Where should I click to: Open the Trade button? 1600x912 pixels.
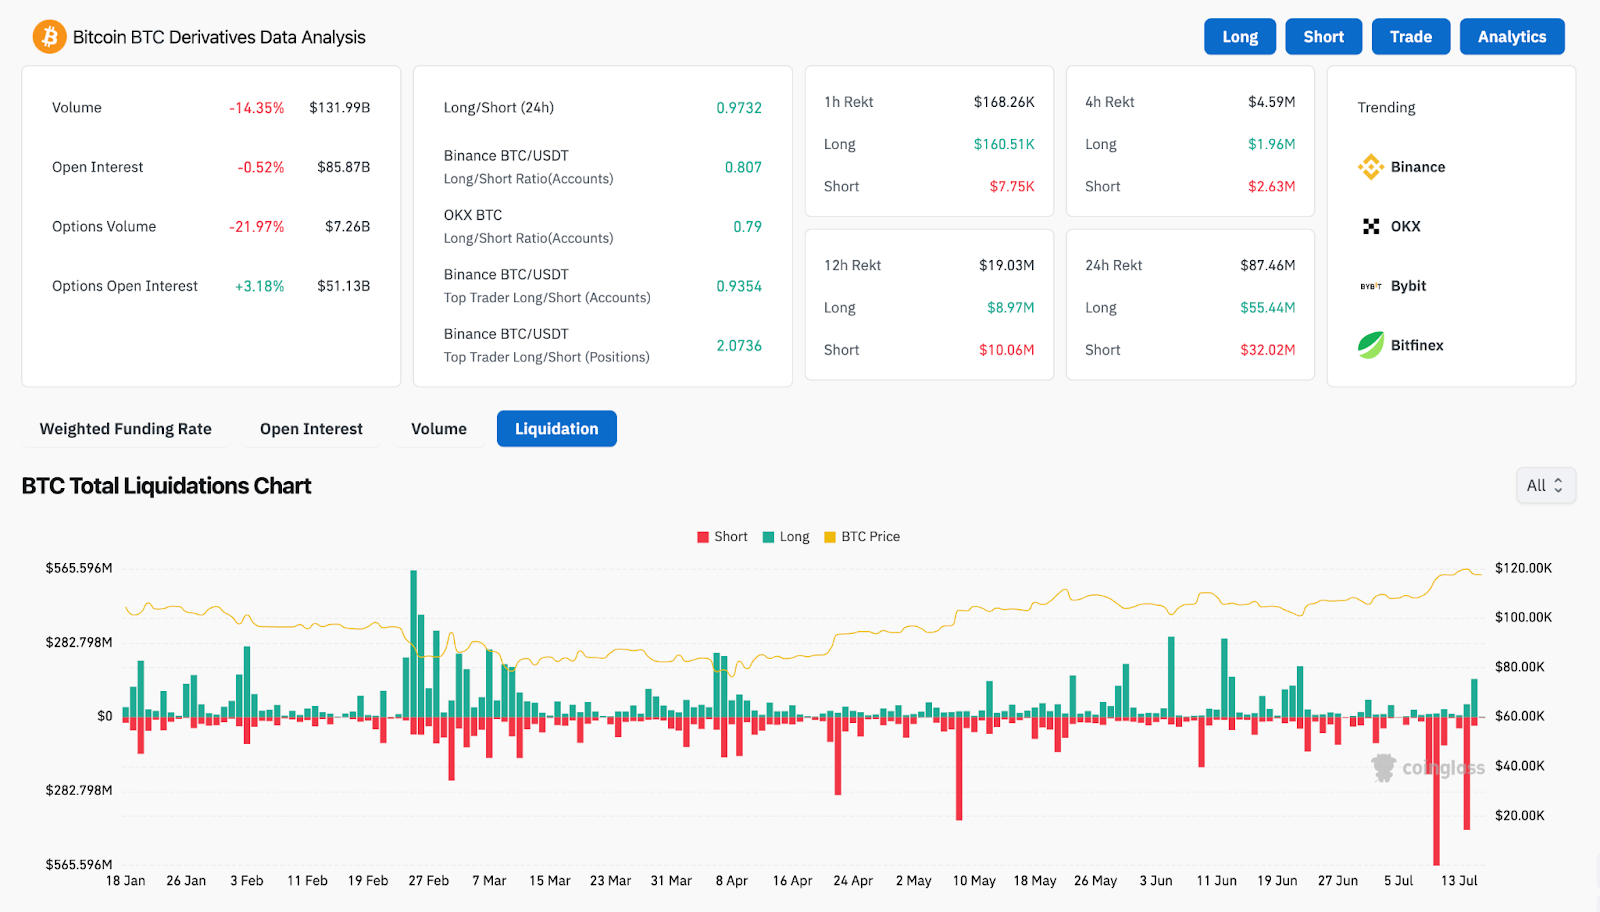pyautogui.click(x=1410, y=37)
